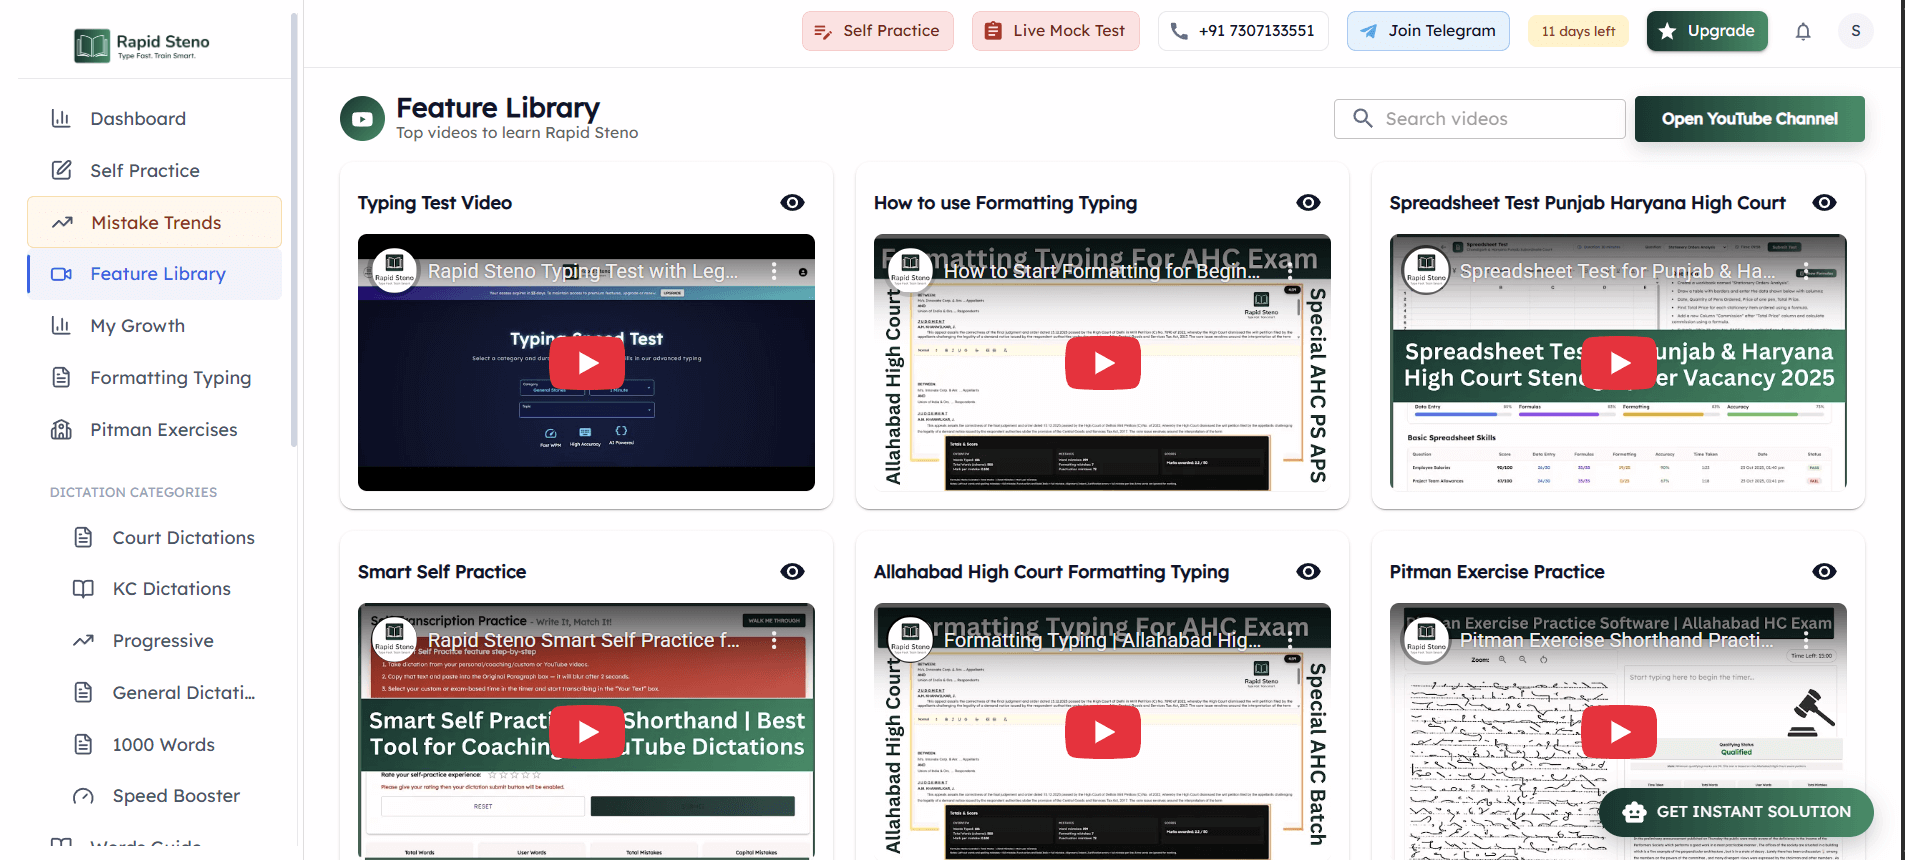Go to Mistake Trends in sidebar

point(155,222)
